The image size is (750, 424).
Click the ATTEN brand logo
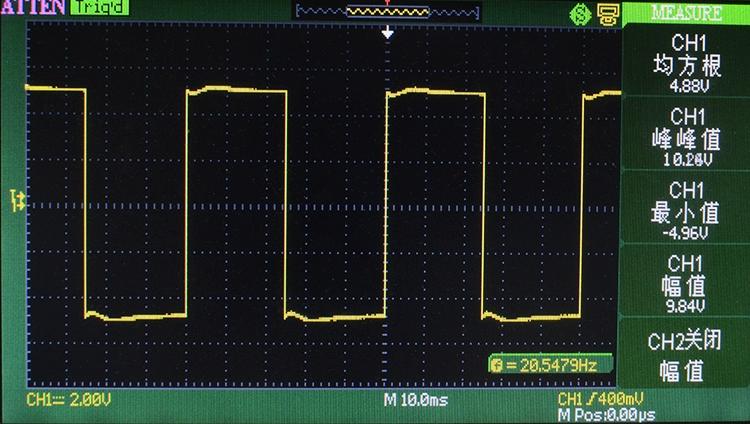[33, 9]
